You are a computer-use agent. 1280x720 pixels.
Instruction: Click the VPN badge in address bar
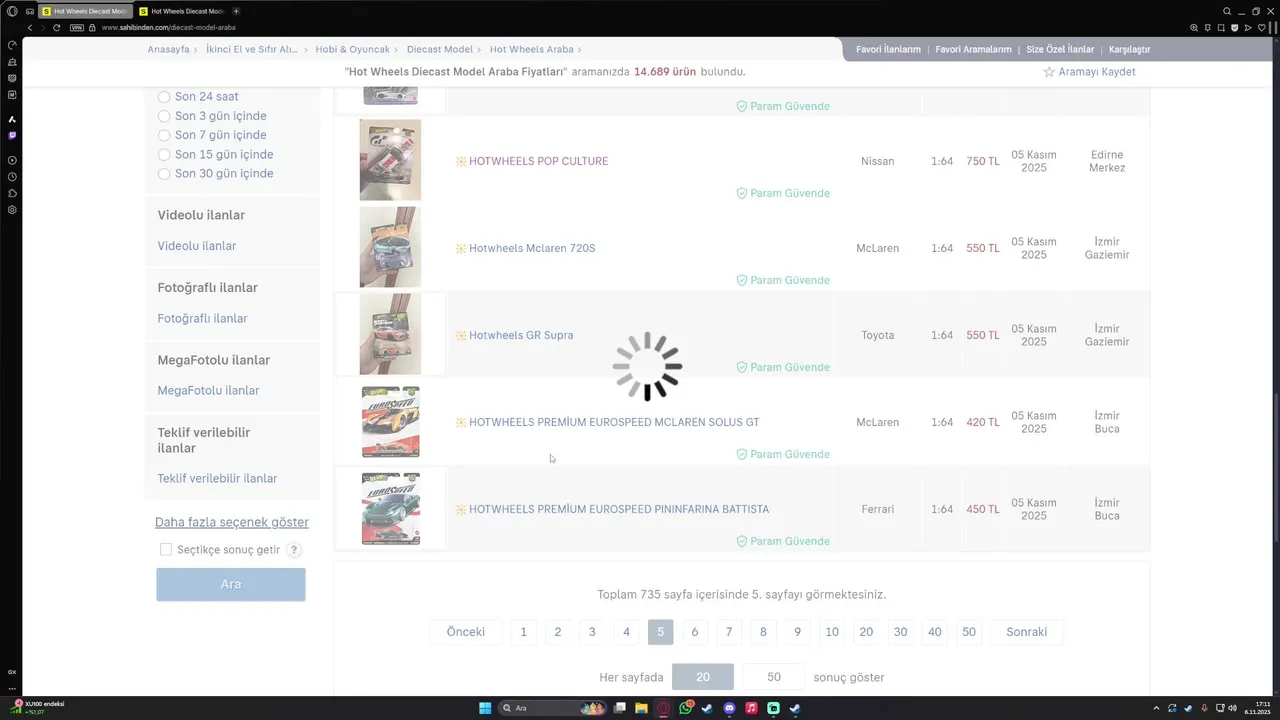pyautogui.click(x=77, y=27)
